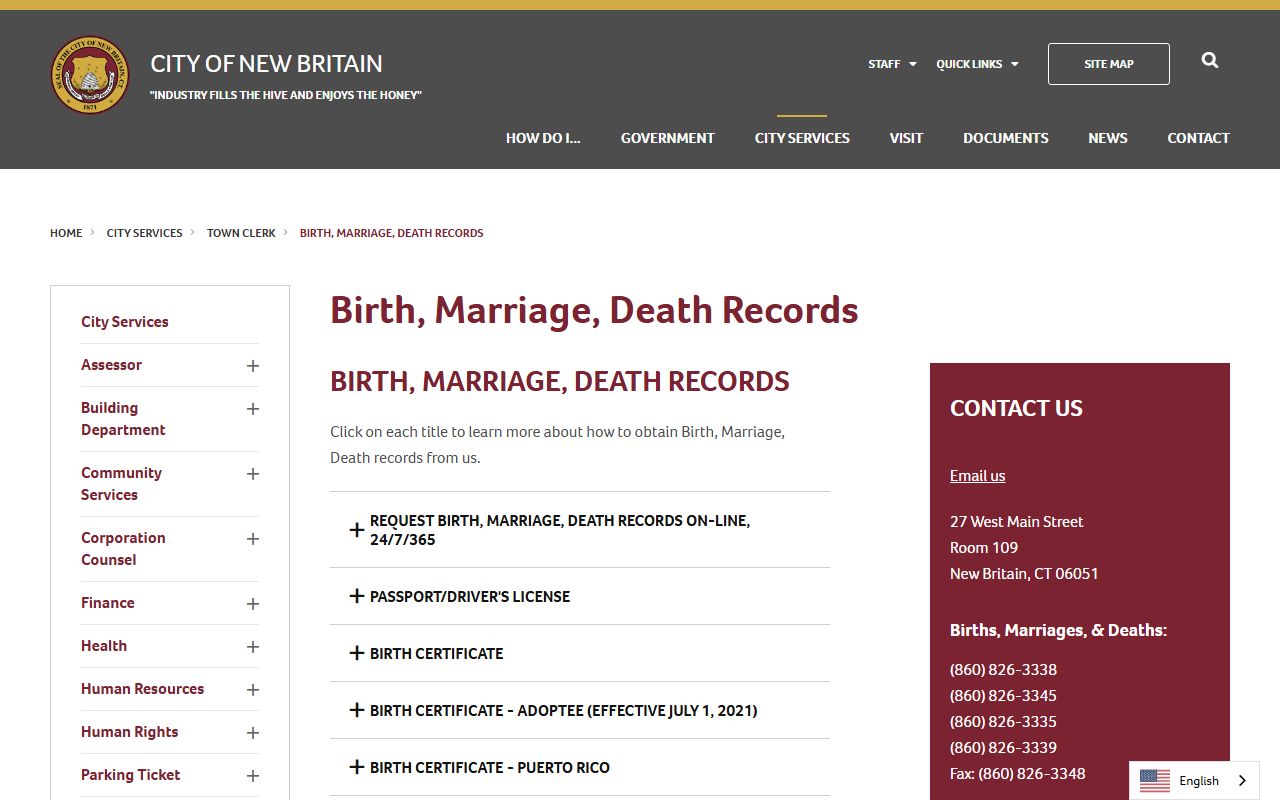Open Parking Ticket sidebar link
Image resolution: width=1280 pixels, height=800 pixels.
click(131, 775)
